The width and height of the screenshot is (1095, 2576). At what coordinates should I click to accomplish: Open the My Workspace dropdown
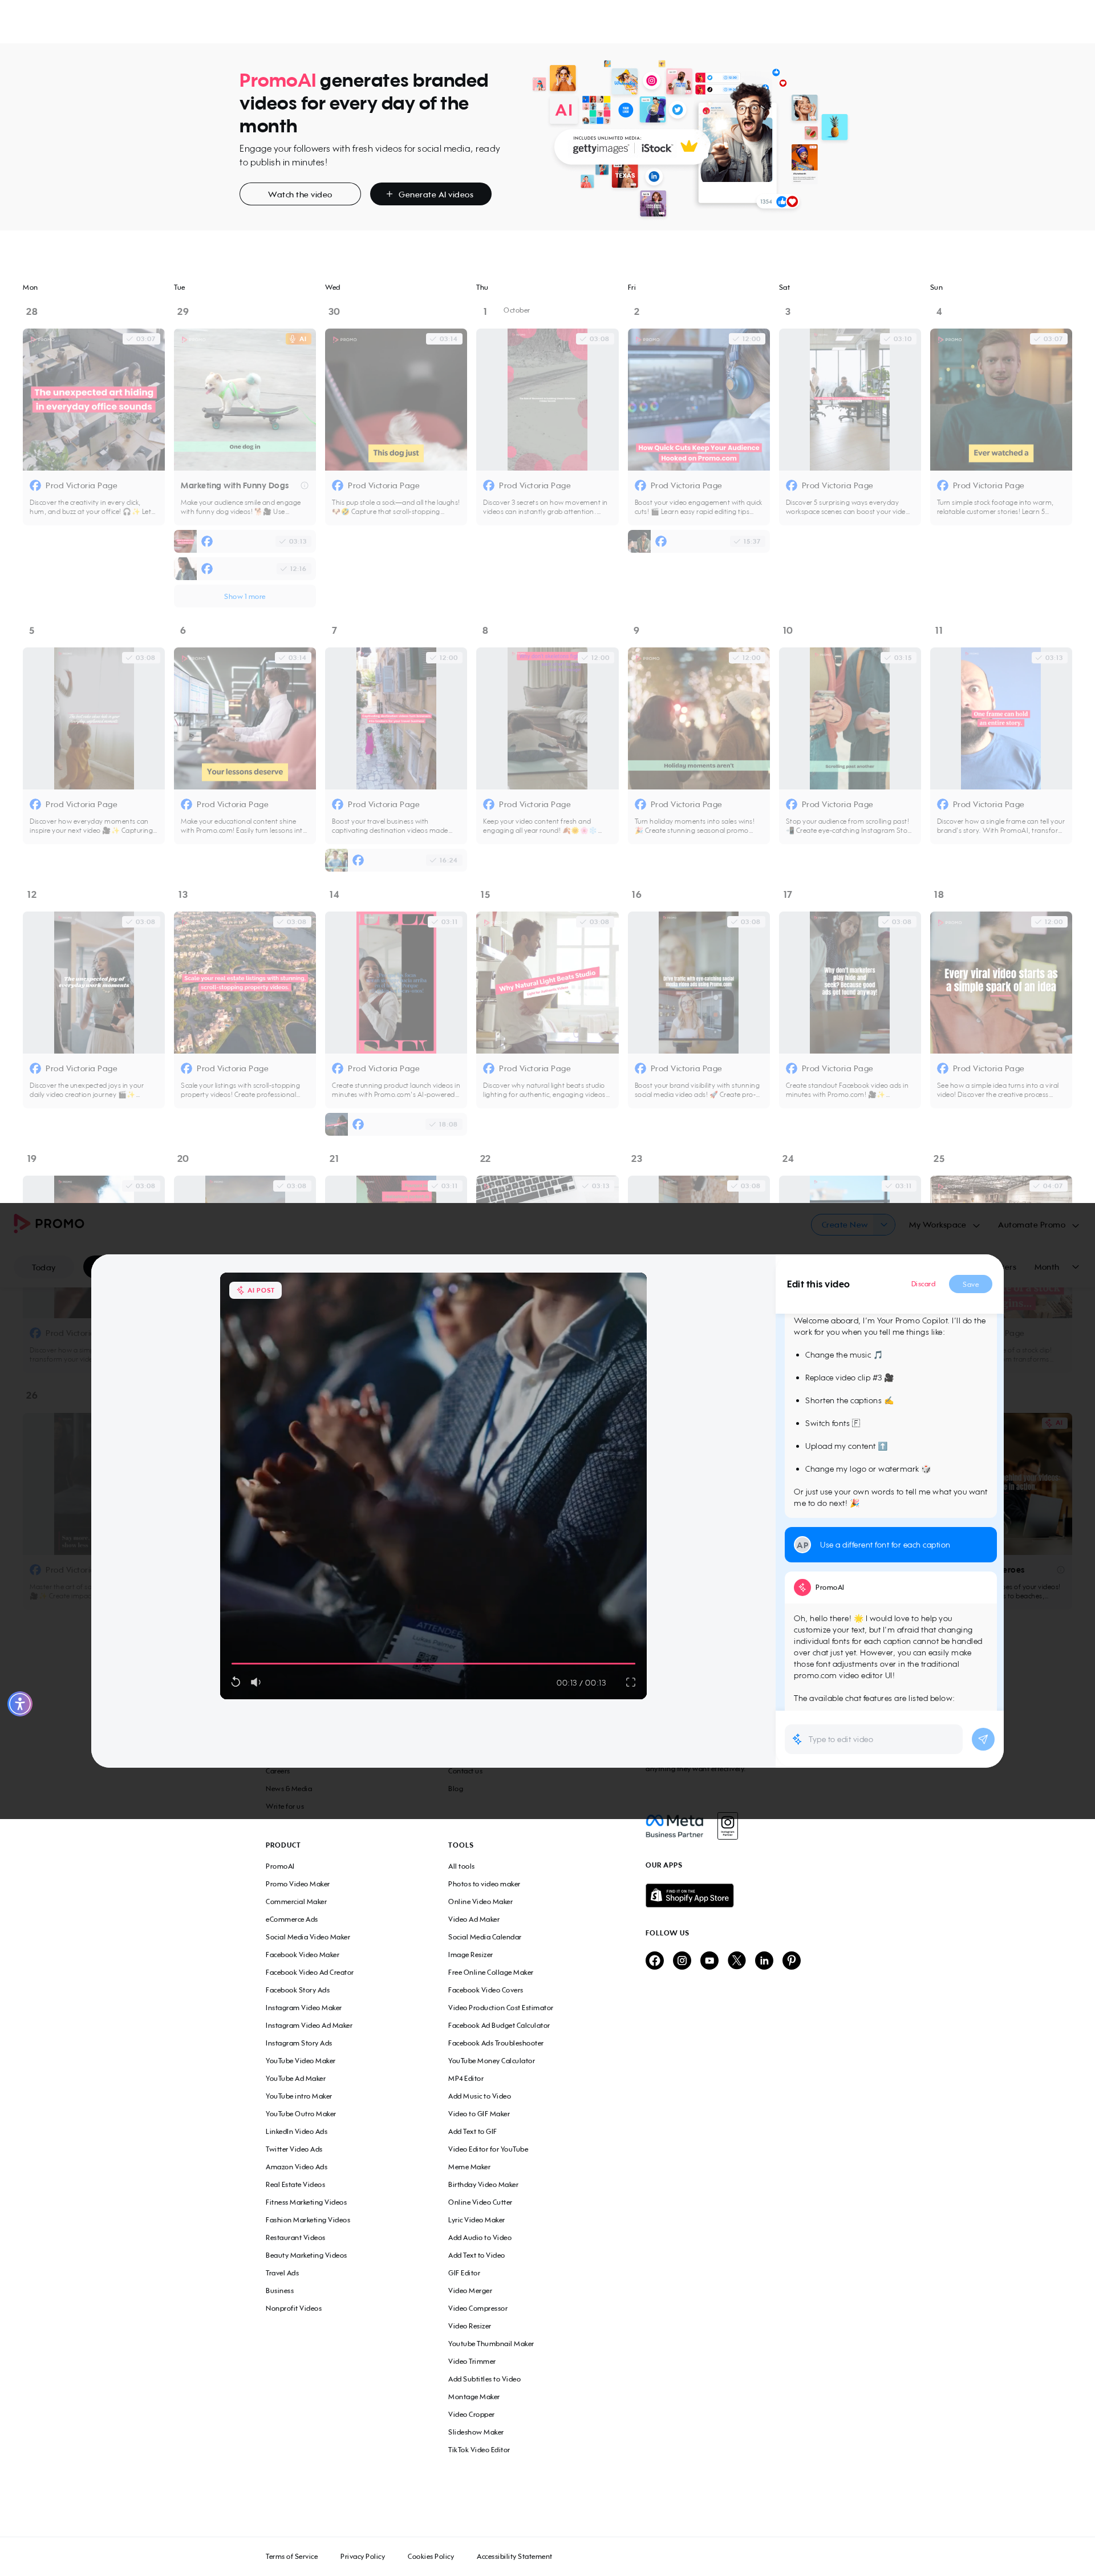943,1225
